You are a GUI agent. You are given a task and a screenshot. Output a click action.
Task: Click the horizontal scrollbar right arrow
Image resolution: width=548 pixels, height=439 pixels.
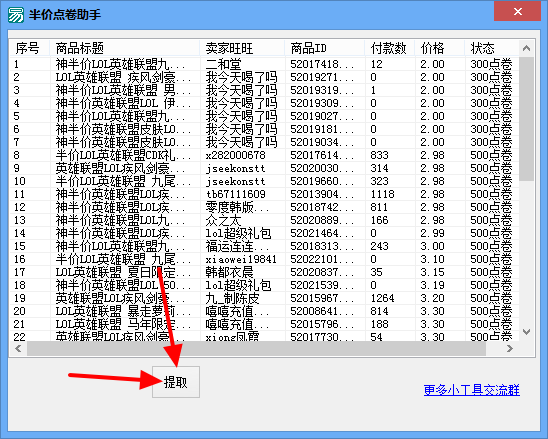(510, 348)
